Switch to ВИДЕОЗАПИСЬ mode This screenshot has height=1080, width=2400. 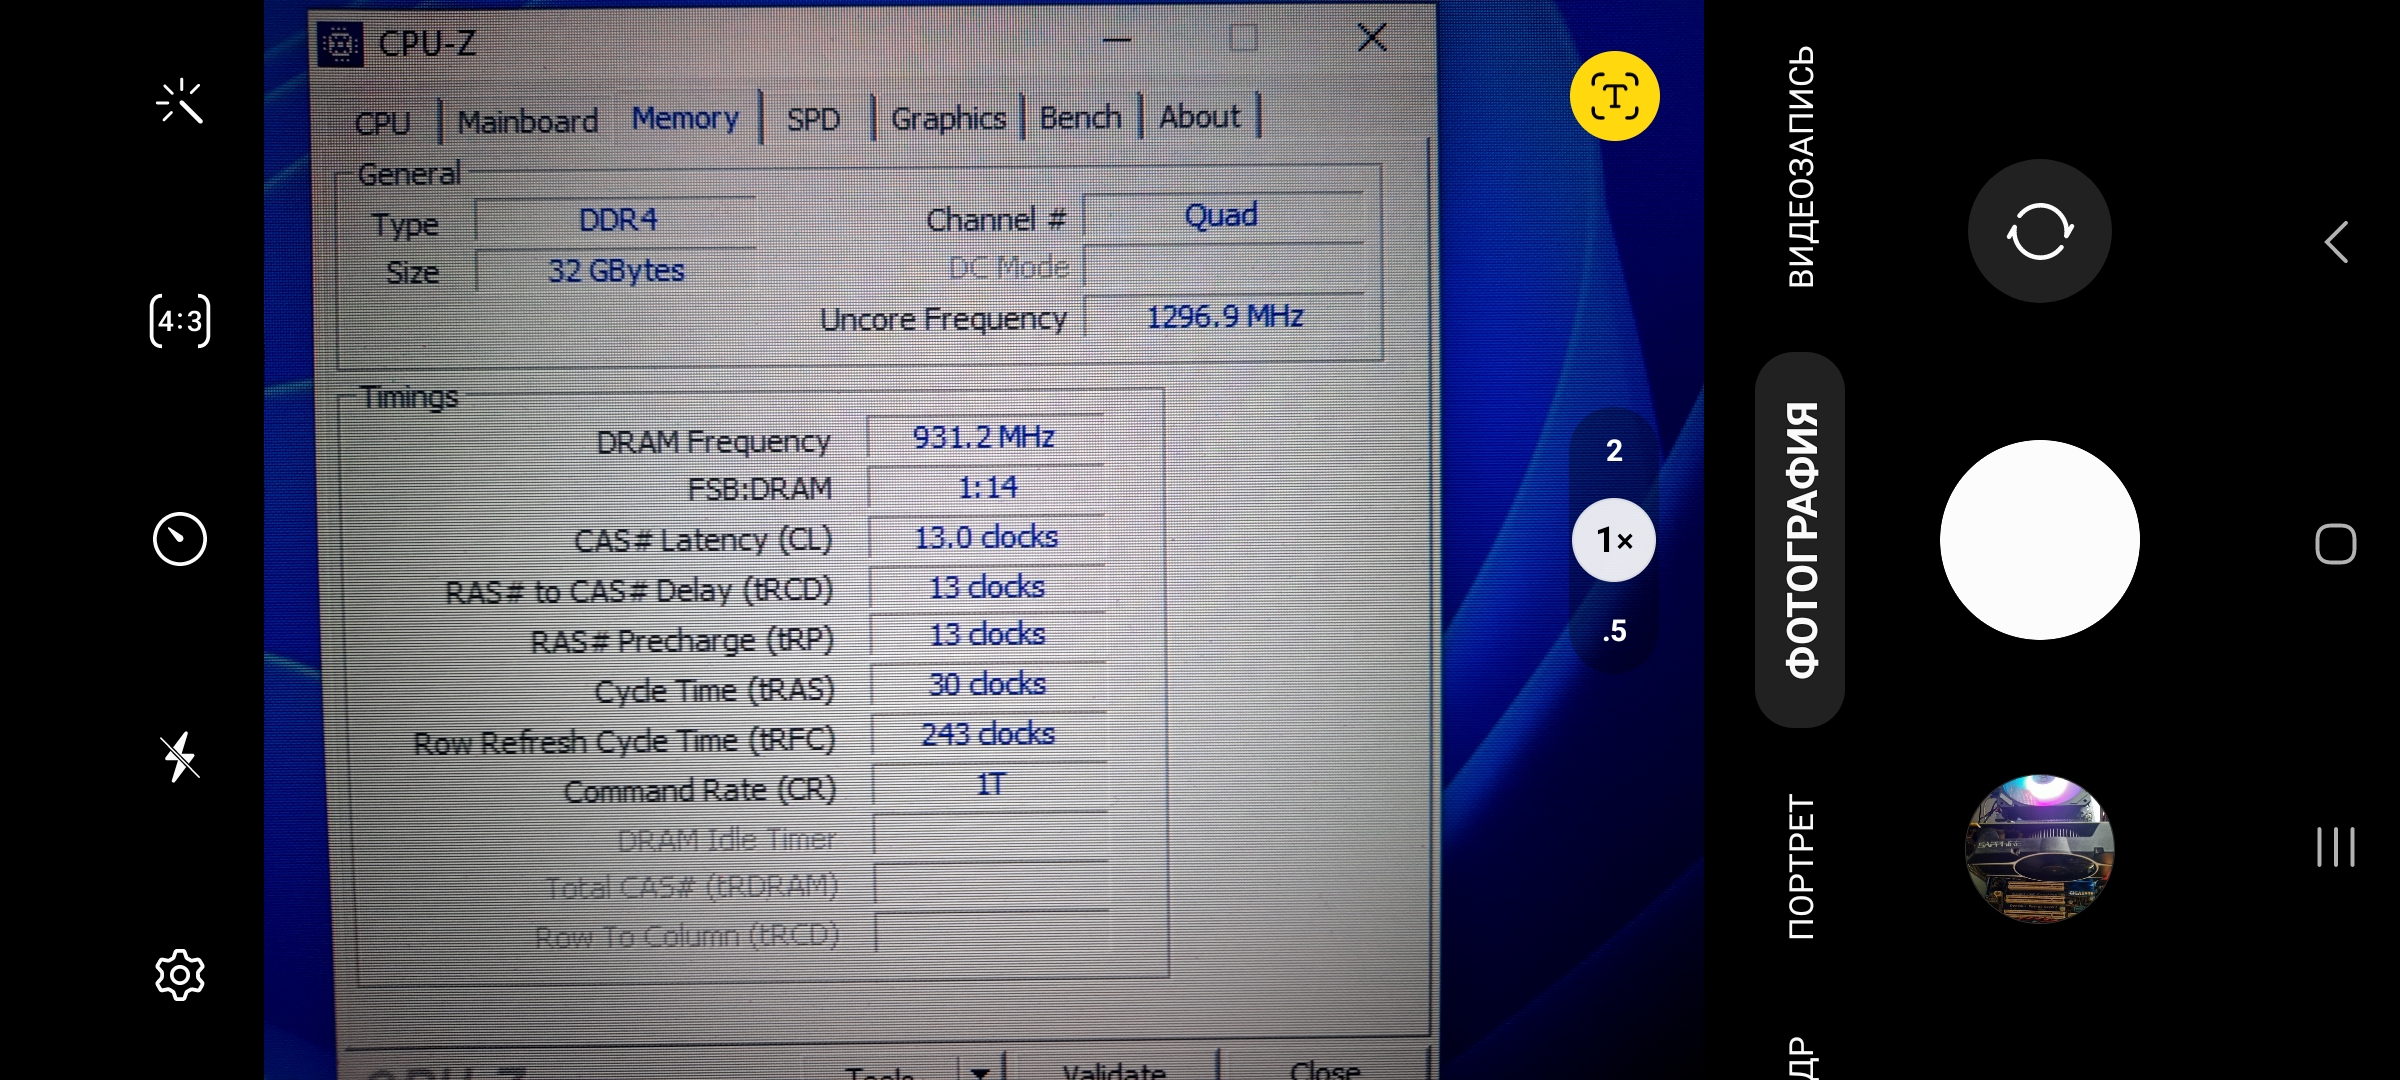(x=1800, y=167)
